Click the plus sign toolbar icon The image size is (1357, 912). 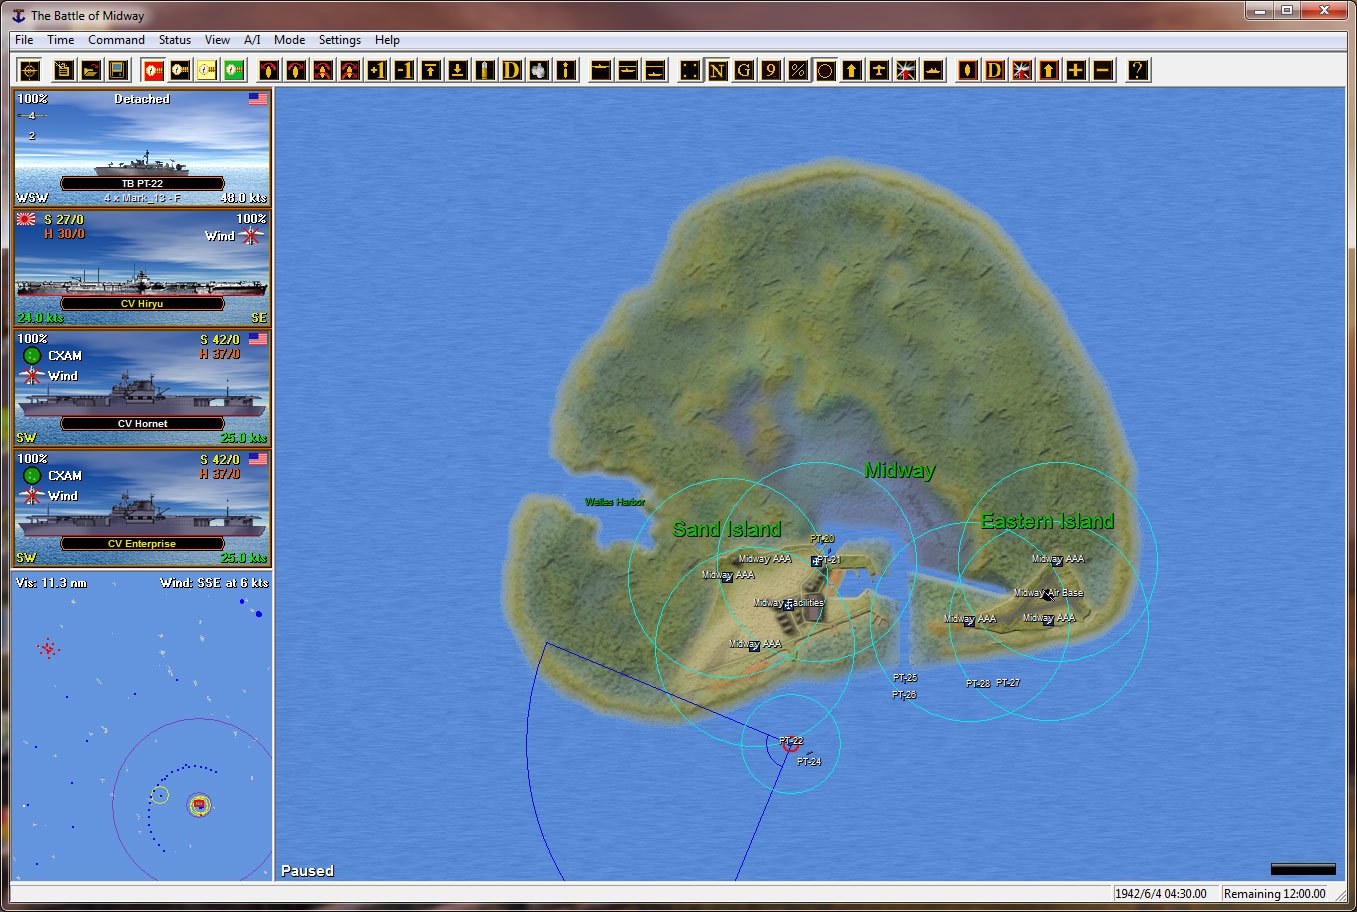1075,70
